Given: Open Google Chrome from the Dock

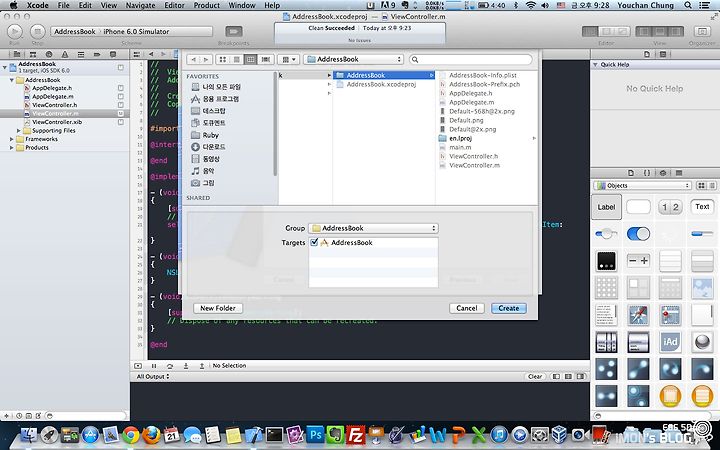Looking at the screenshot, I should [131, 434].
